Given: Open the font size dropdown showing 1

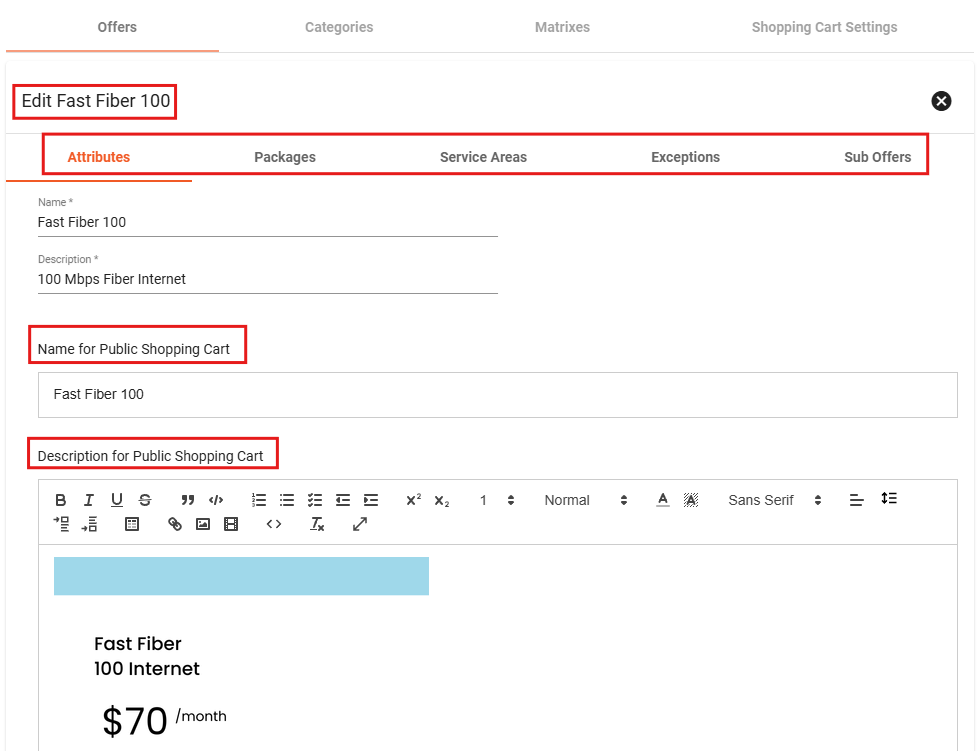Looking at the screenshot, I should [496, 500].
